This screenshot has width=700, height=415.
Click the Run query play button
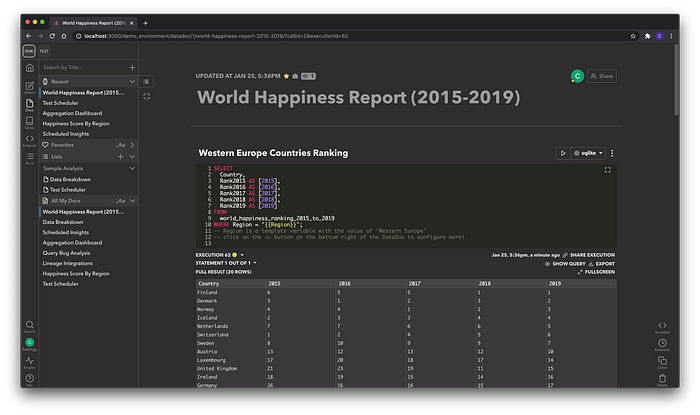point(563,153)
